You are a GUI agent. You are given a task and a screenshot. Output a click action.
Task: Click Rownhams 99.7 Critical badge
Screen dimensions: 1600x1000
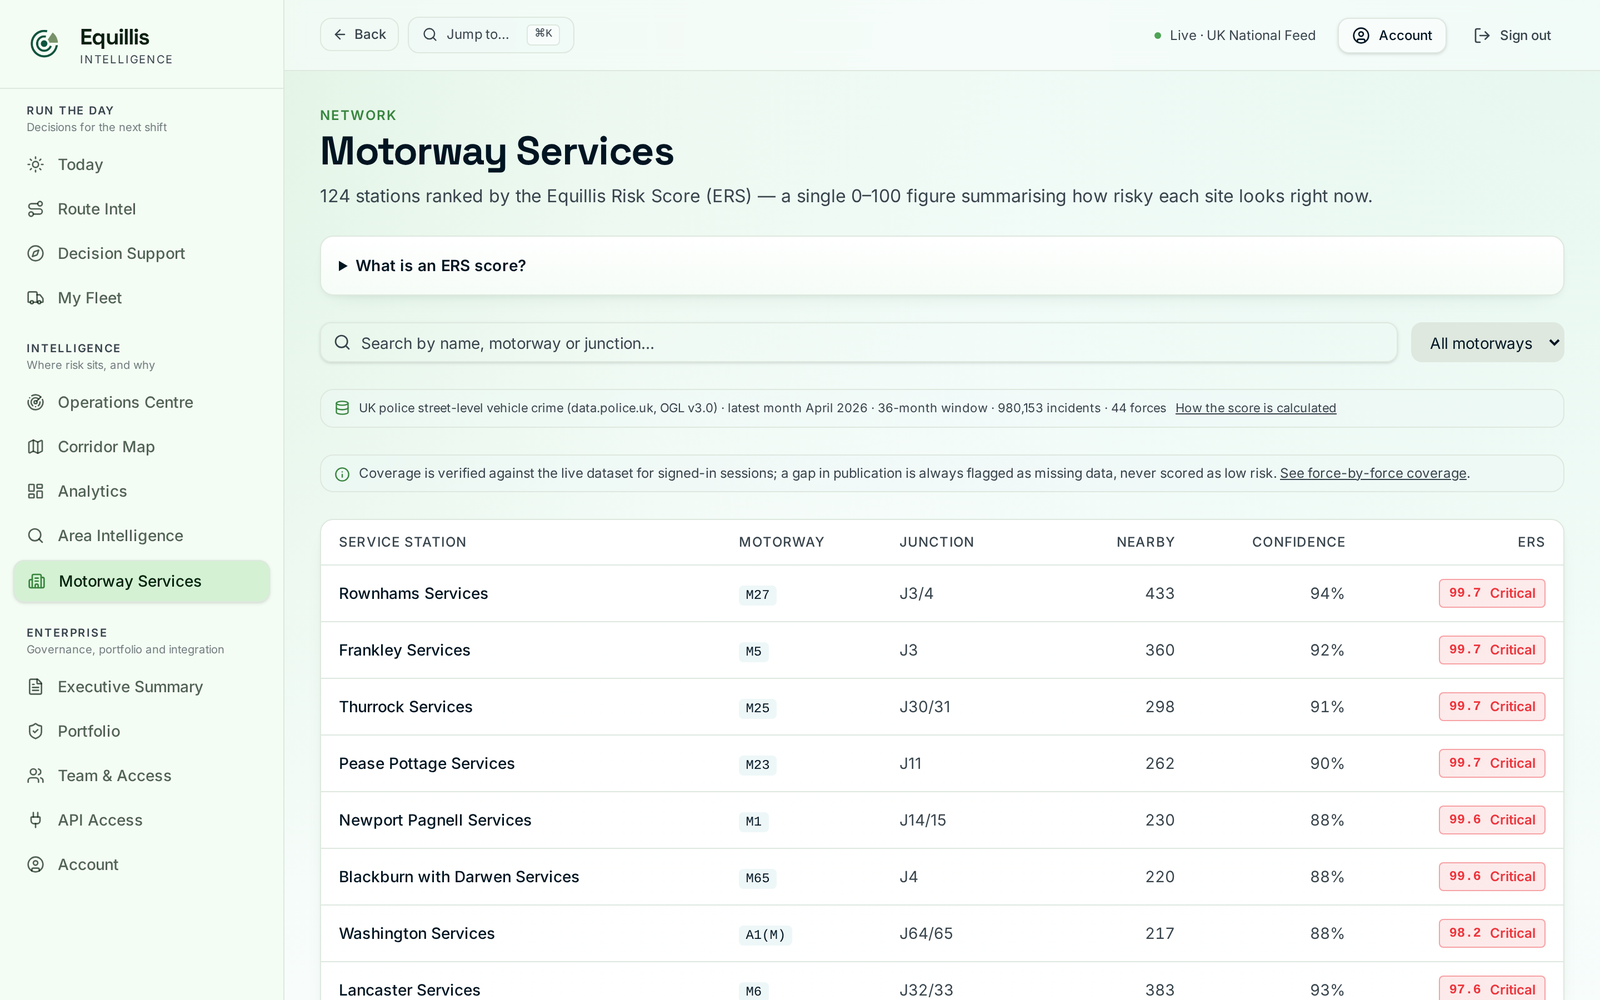1492,594
